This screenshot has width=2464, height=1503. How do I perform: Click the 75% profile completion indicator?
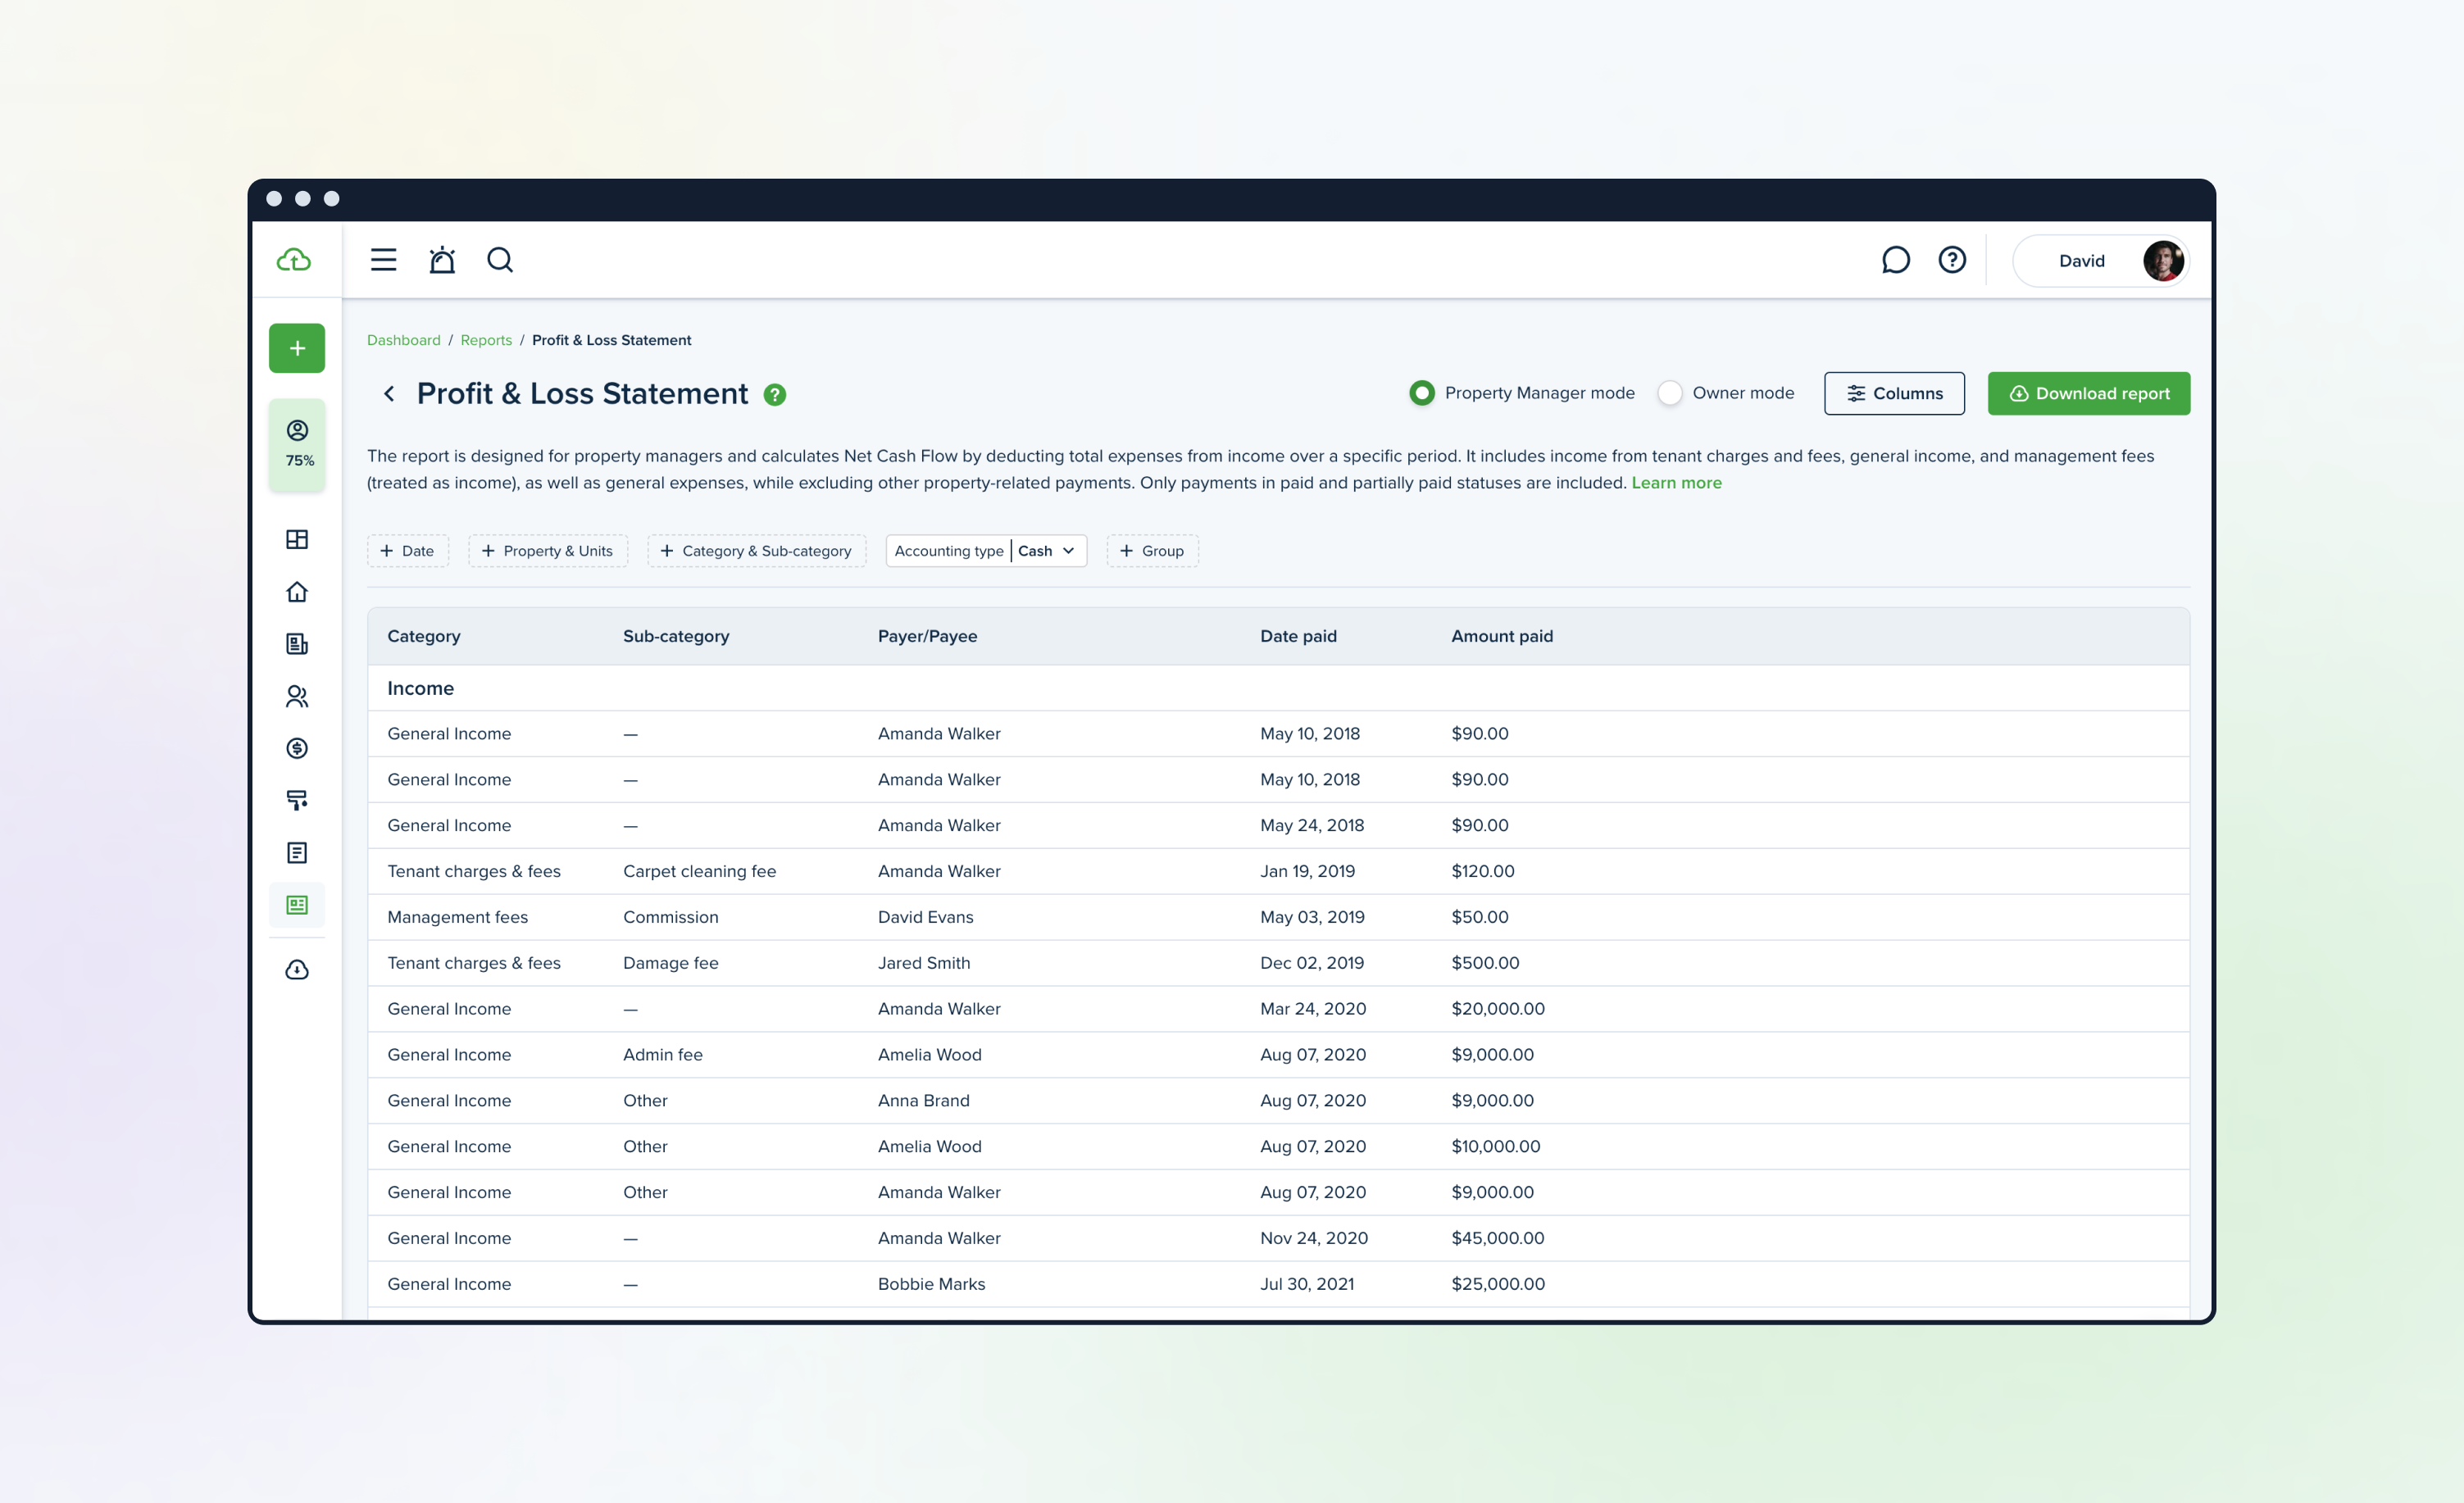click(298, 444)
